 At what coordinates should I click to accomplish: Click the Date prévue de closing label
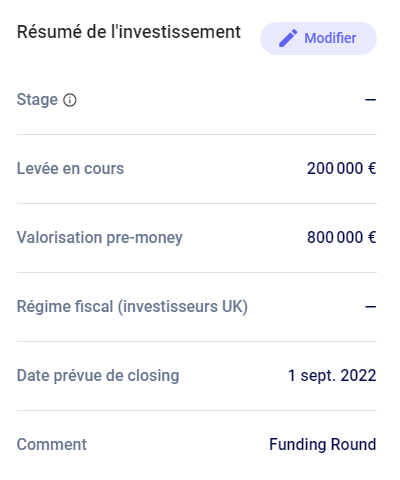tap(98, 376)
